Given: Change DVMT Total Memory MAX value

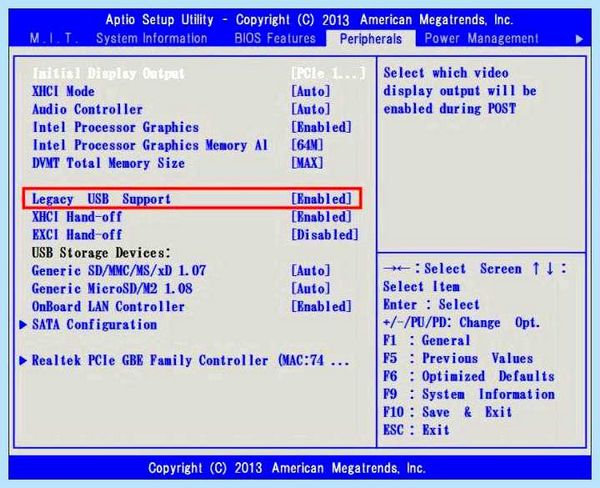Looking at the screenshot, I should coord(307,163).
